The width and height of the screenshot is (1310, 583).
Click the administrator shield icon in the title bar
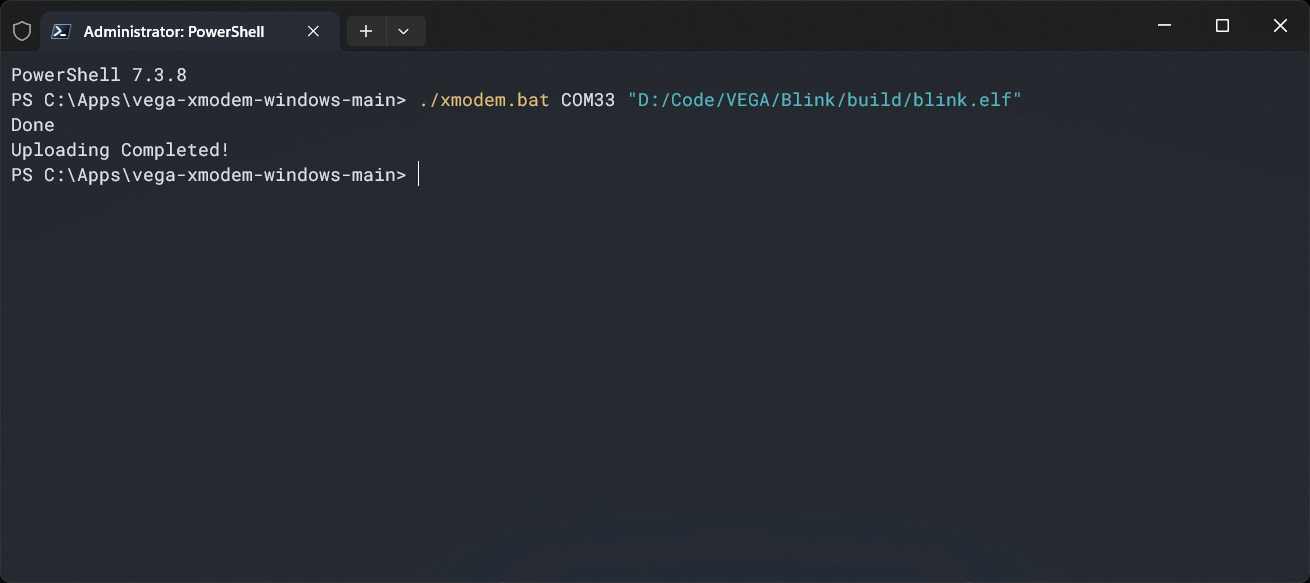21,31
